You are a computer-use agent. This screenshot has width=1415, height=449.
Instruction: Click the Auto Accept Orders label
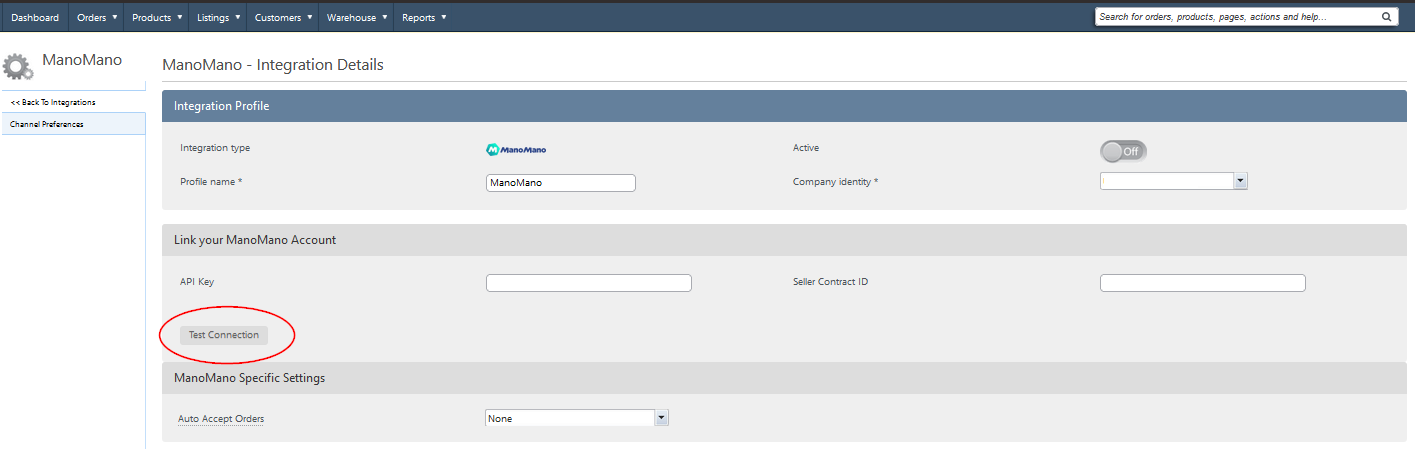[221, 418]
